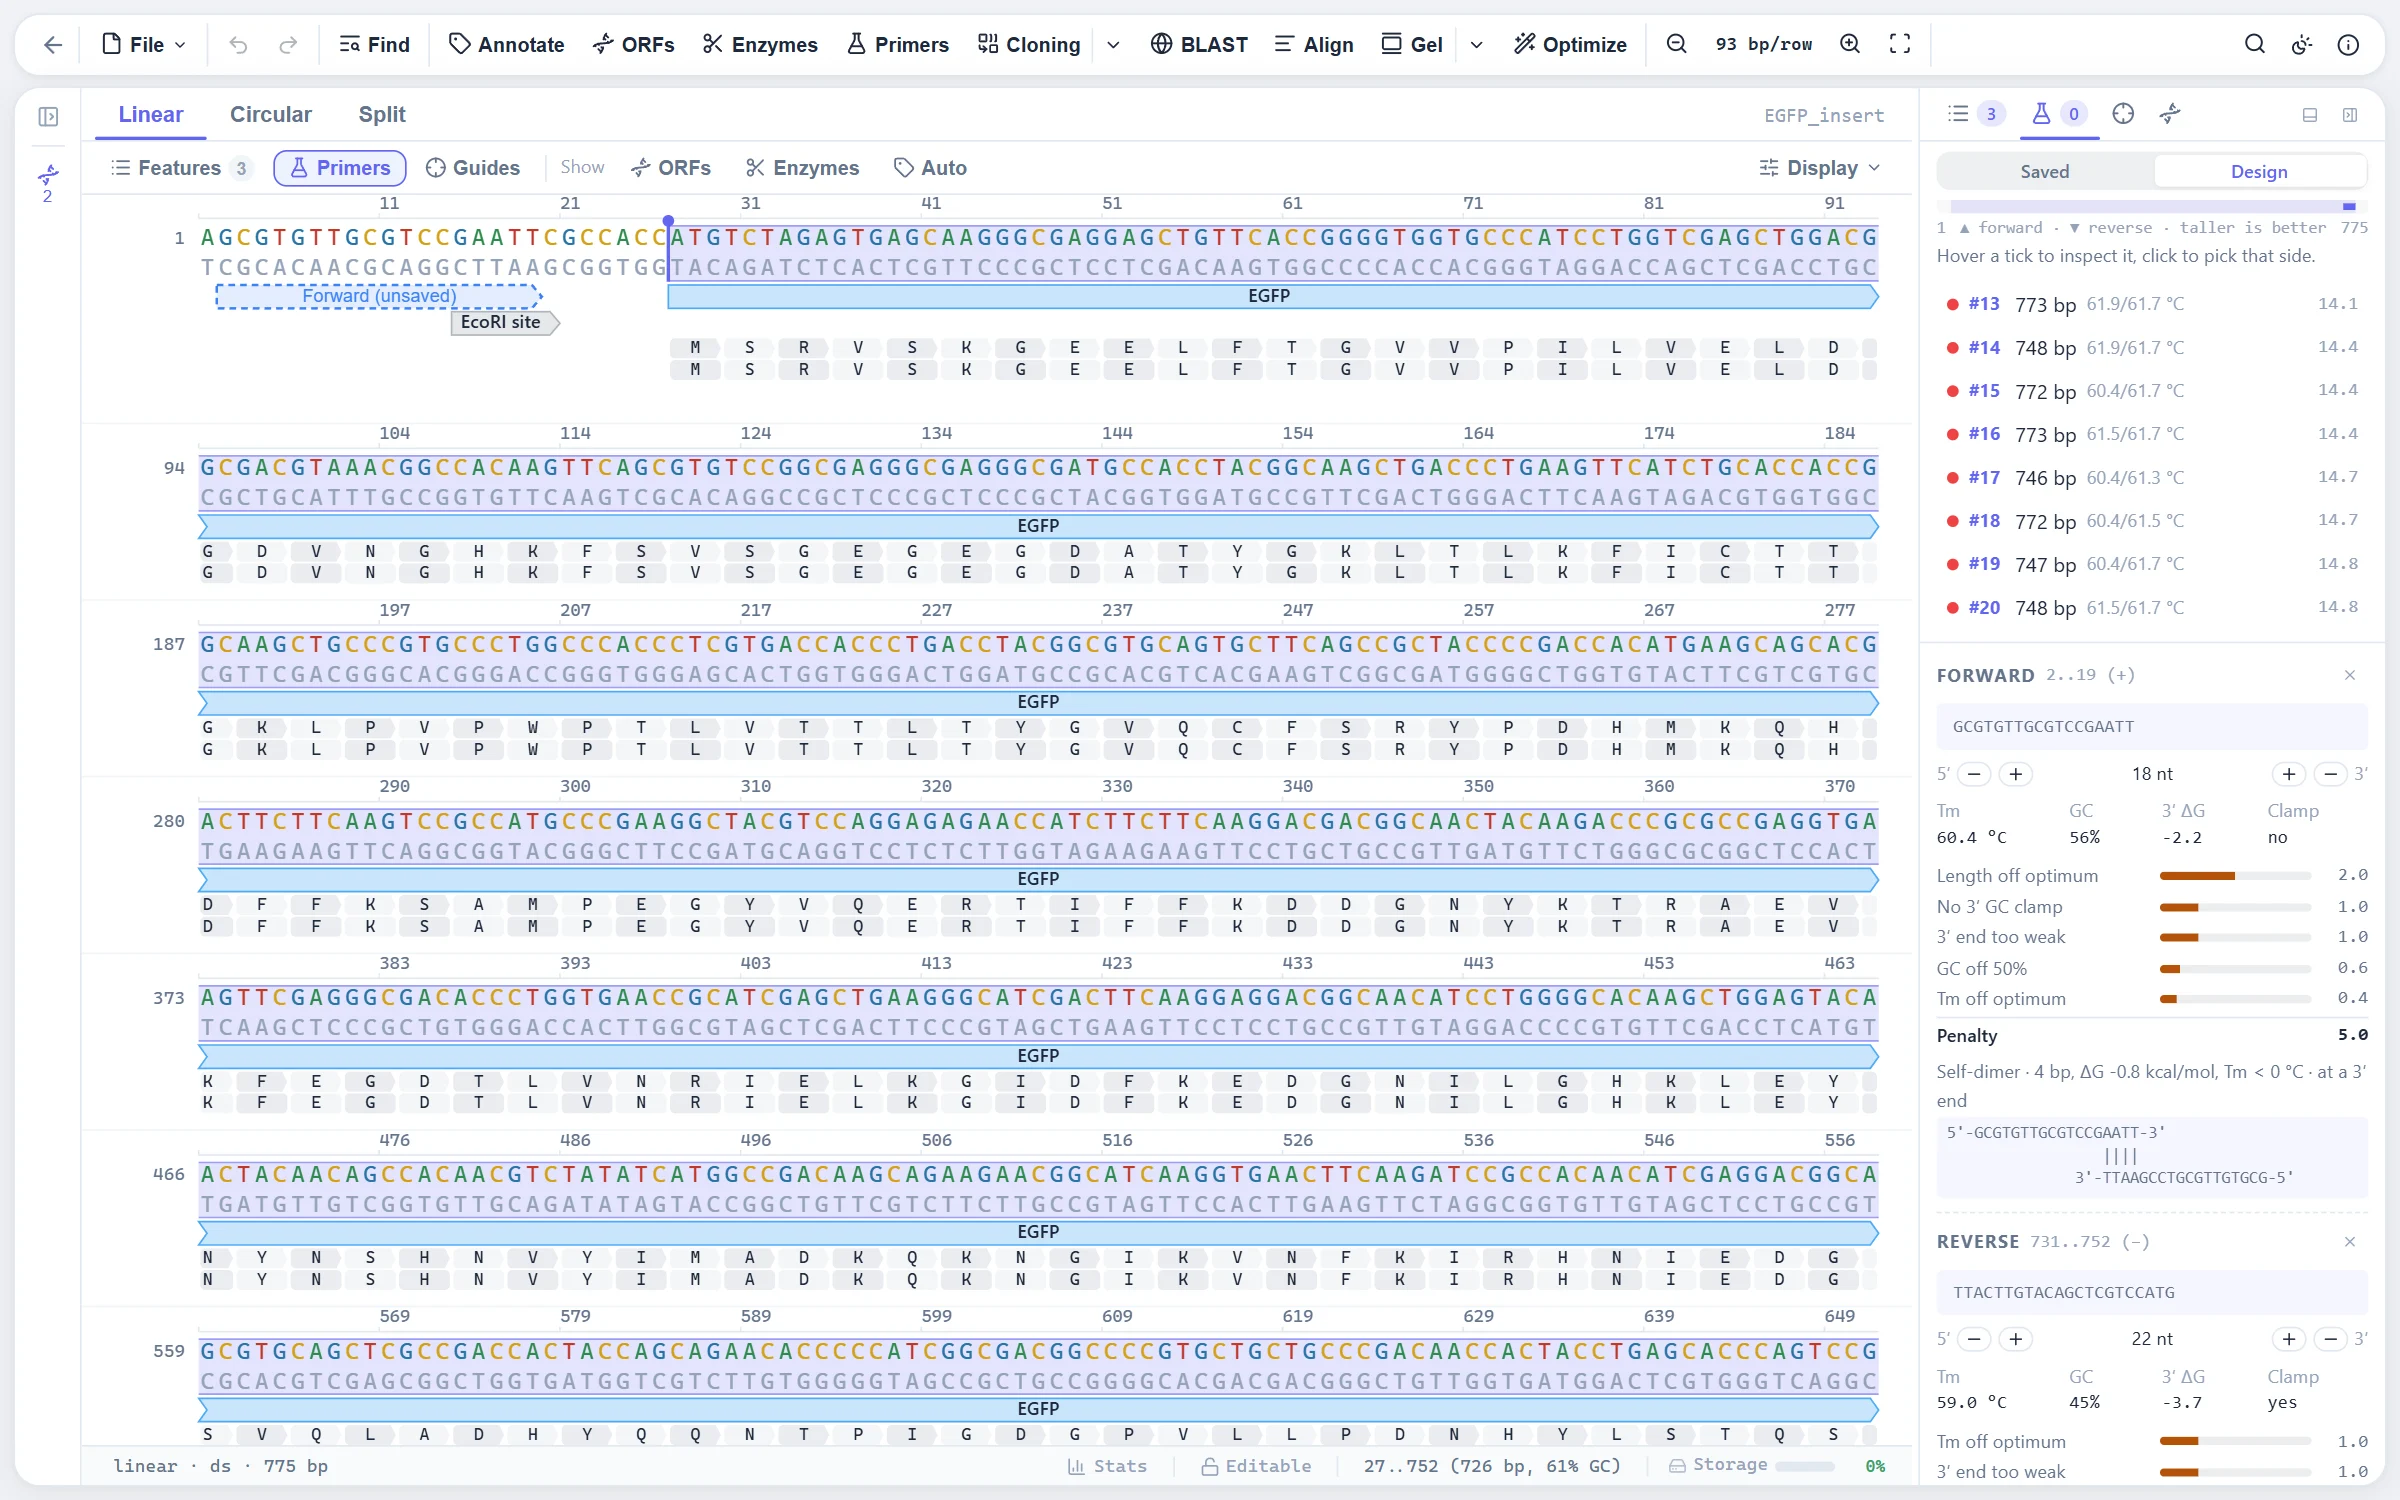Screen dimensions: 2400x1500
Task: Open Enzymes in the top toolbar
Action: pos(760,44)
